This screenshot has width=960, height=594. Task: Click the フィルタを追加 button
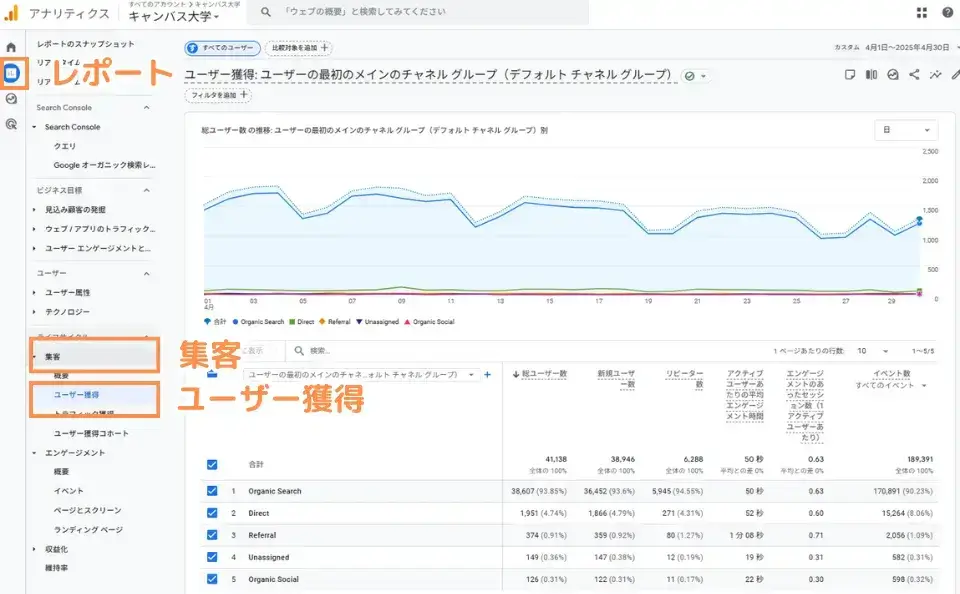pyautogui.click(x=218, y=95)
